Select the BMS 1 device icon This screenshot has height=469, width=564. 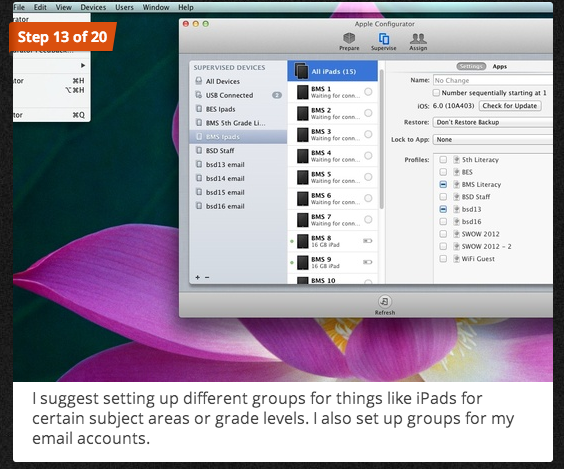(303, 92)
